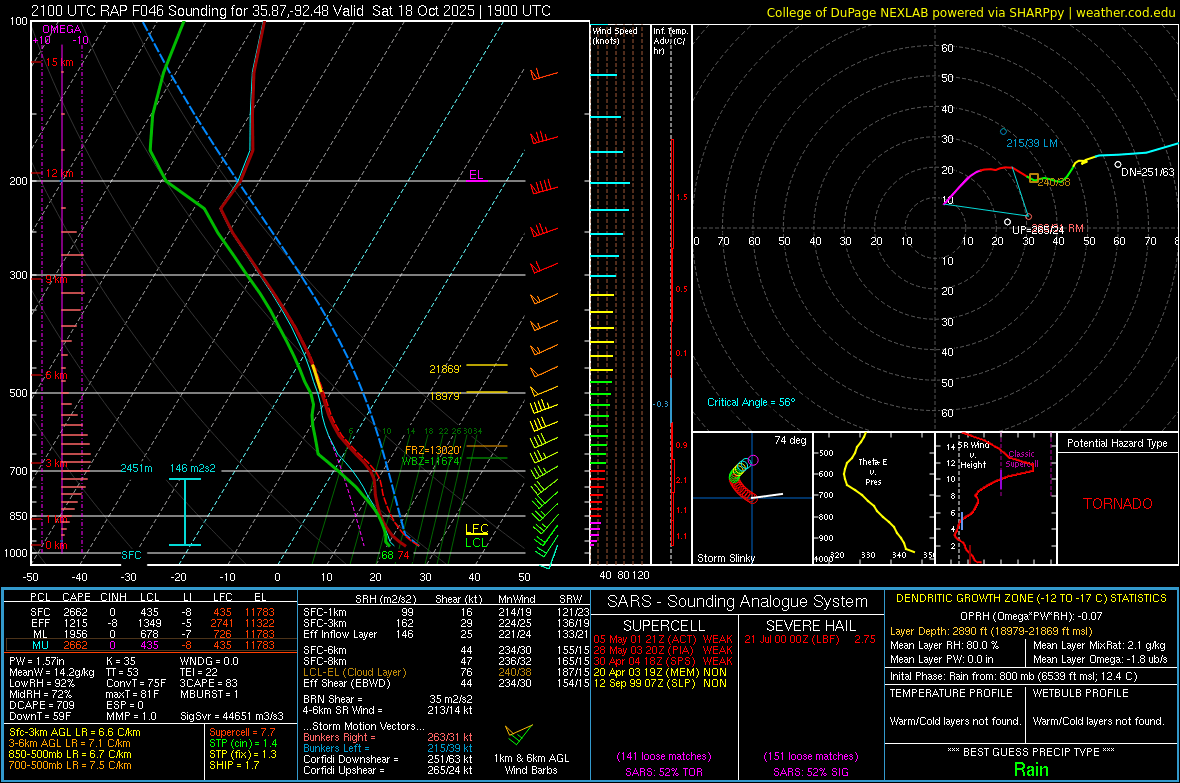This screenshot has height=783, width=1180.
Task: Click 'Supercell = 7.7' composite value
Action: tap(242, 732)
